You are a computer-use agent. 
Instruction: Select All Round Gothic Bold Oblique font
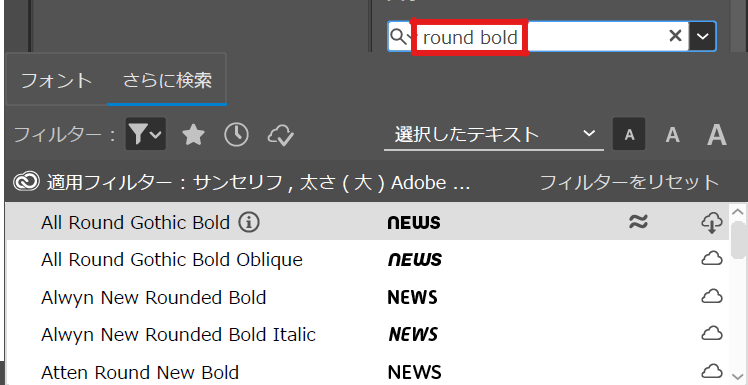(172, 260)
